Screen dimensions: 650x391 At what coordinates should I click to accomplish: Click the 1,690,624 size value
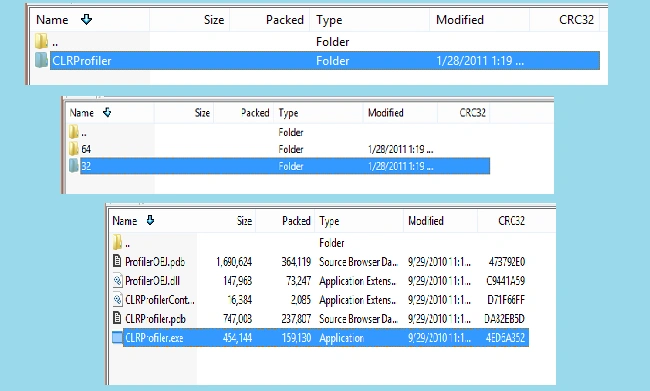point(234,262)
